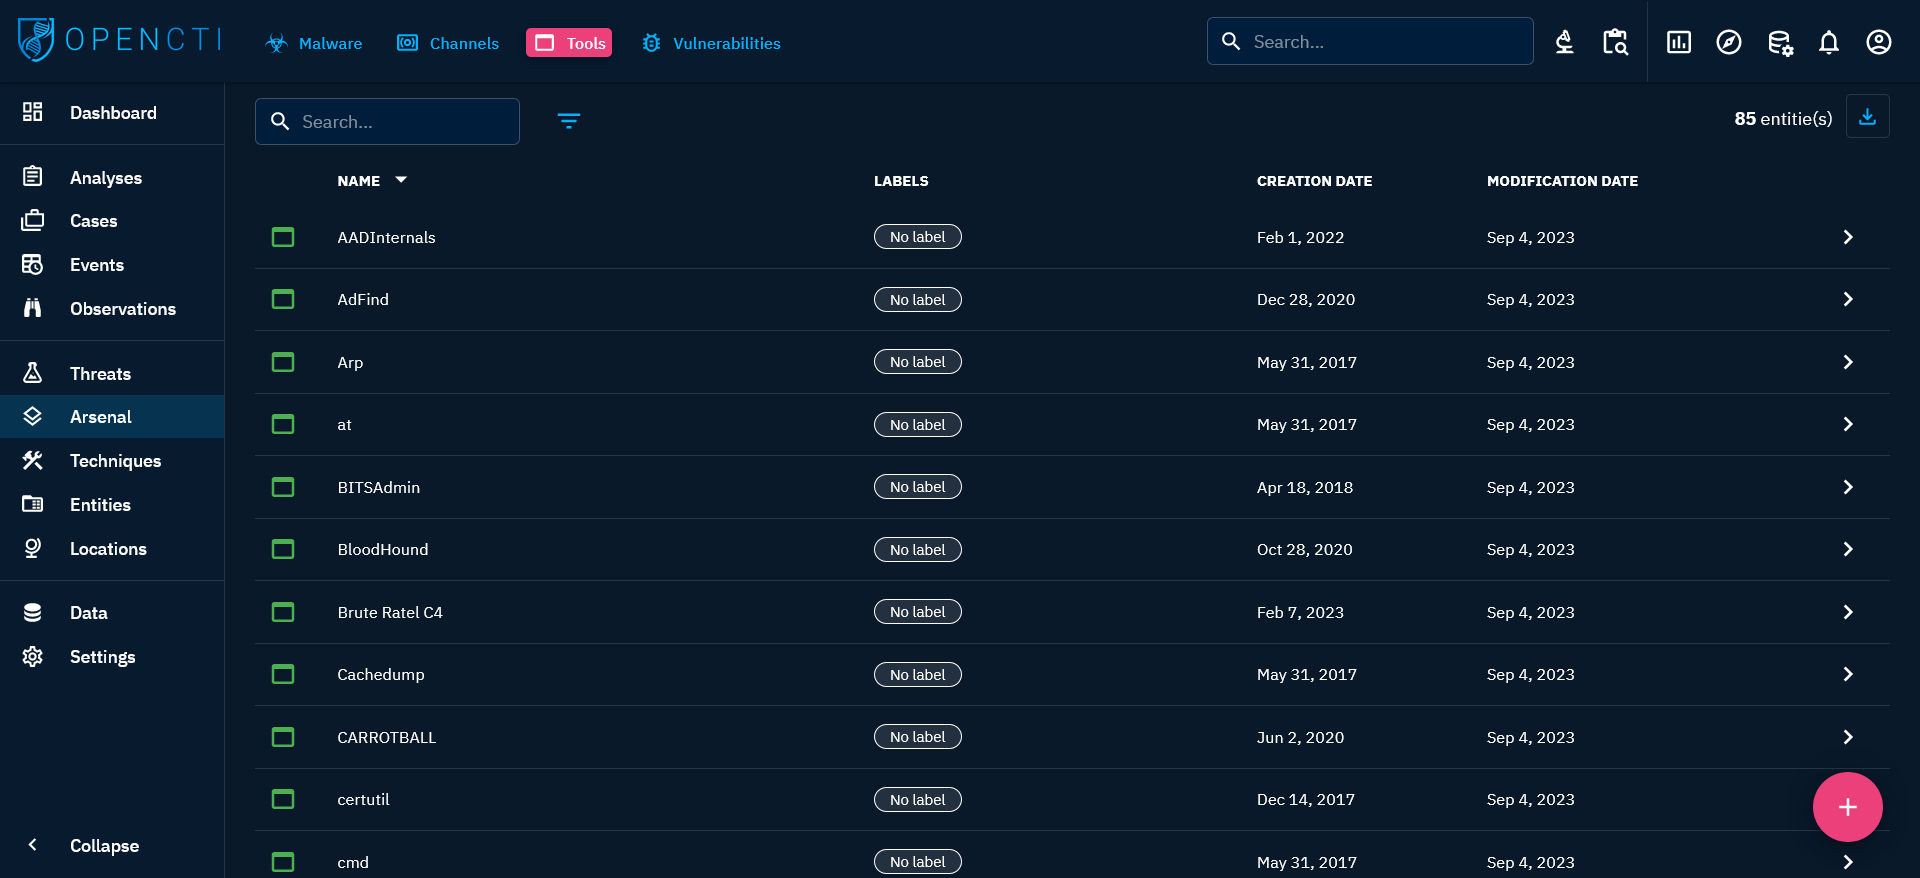Open the user profile icon
This screenshot has width=1920, height=878.
(x=1878, y=42)
